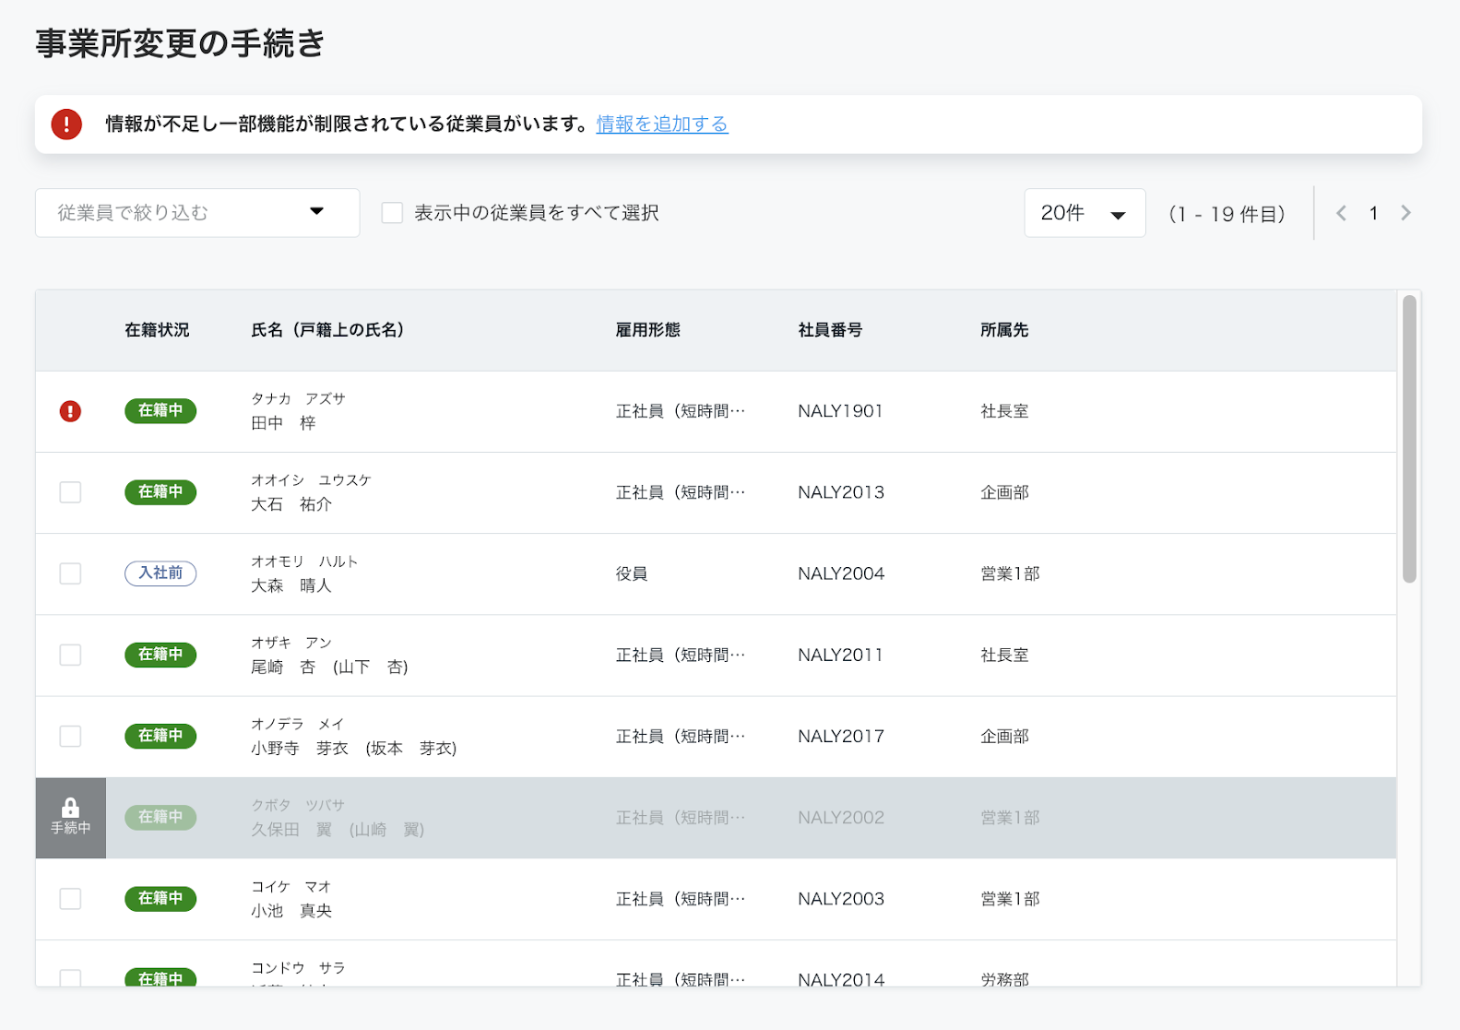1460x1030 pixels.
Task: Click 企画部 department for 大石 祐介
Action: (1004, 492)
